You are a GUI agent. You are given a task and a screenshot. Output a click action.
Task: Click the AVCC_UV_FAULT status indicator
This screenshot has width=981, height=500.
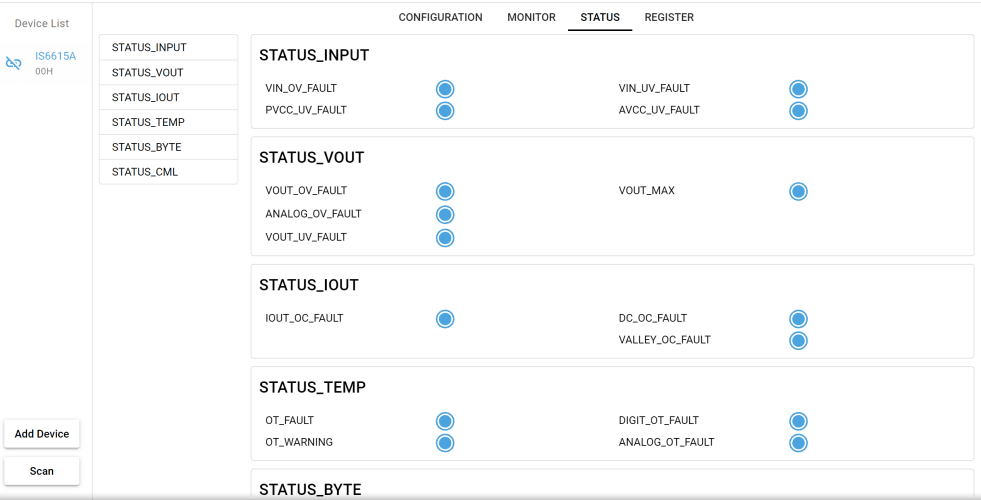click(x=798, y=111)
